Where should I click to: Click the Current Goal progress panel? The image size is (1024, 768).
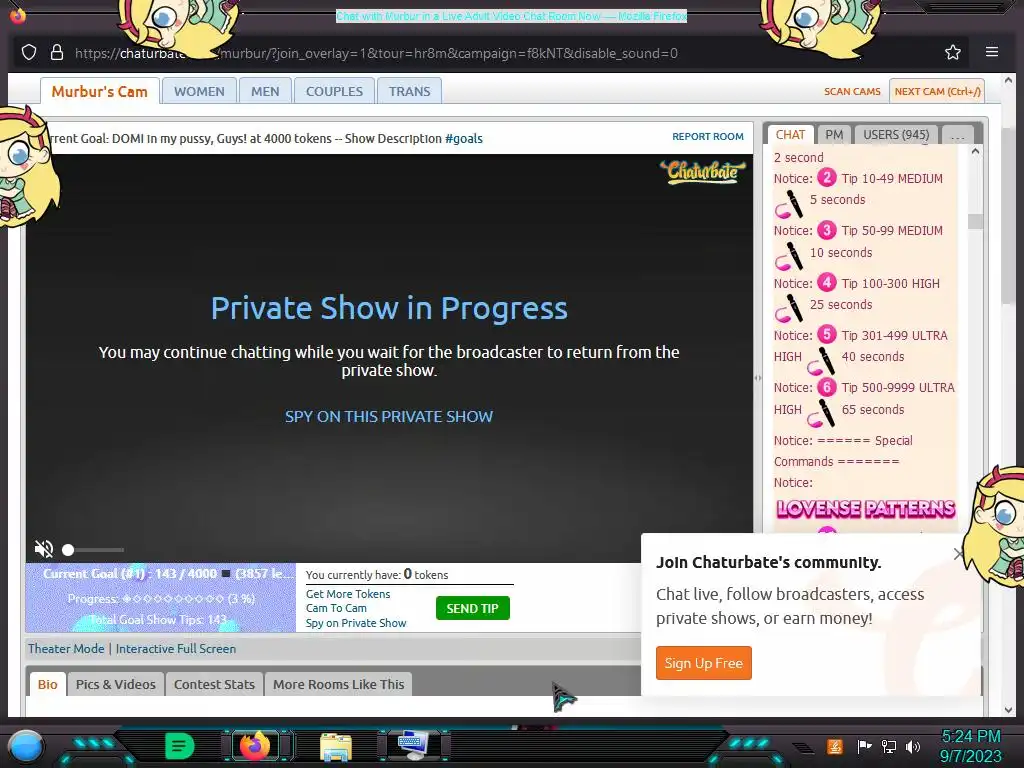point(161,598)
